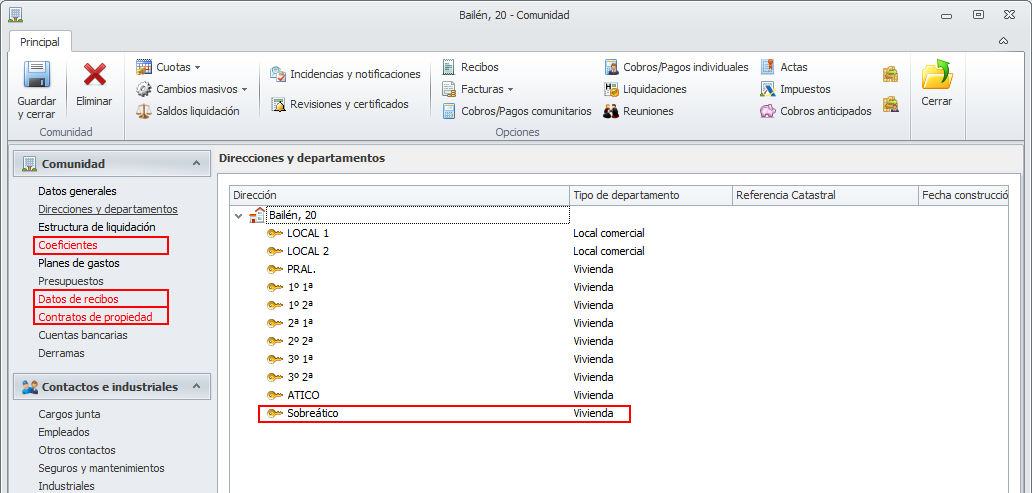Switch to the Principal ribbon tab

coord(40,42)
